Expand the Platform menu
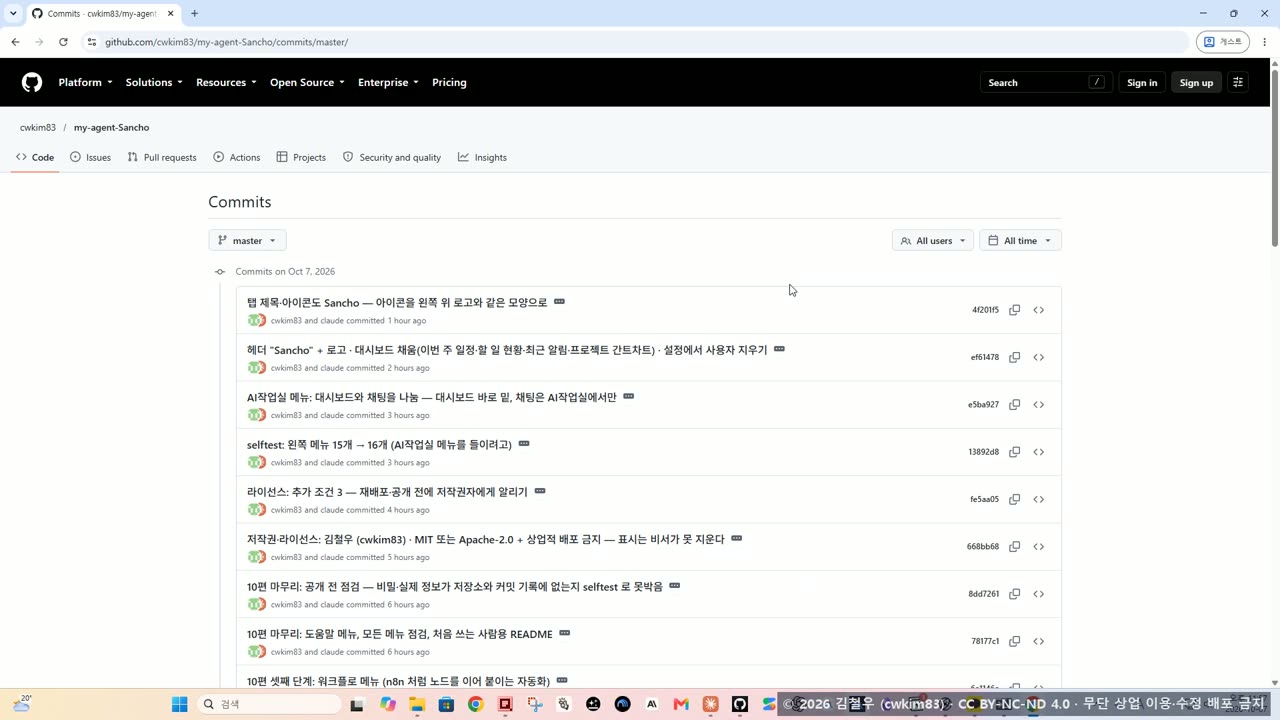The height and width of the screenshot is (720, 1280). tap(85, 82)
